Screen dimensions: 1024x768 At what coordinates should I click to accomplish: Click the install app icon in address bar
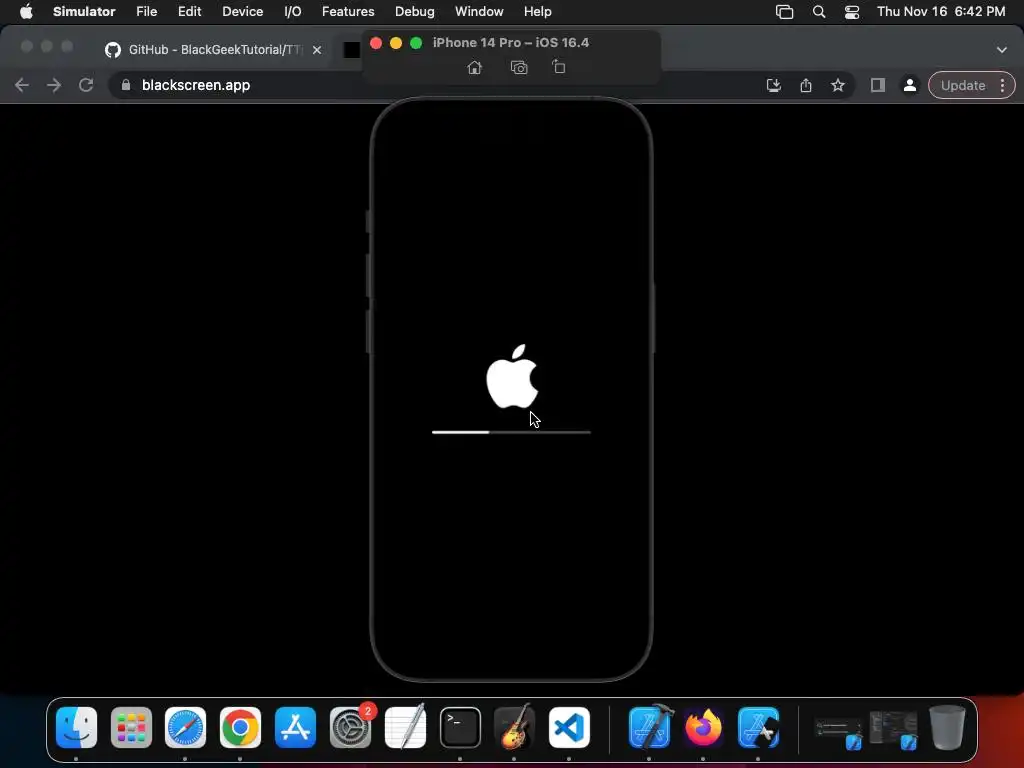774,85
